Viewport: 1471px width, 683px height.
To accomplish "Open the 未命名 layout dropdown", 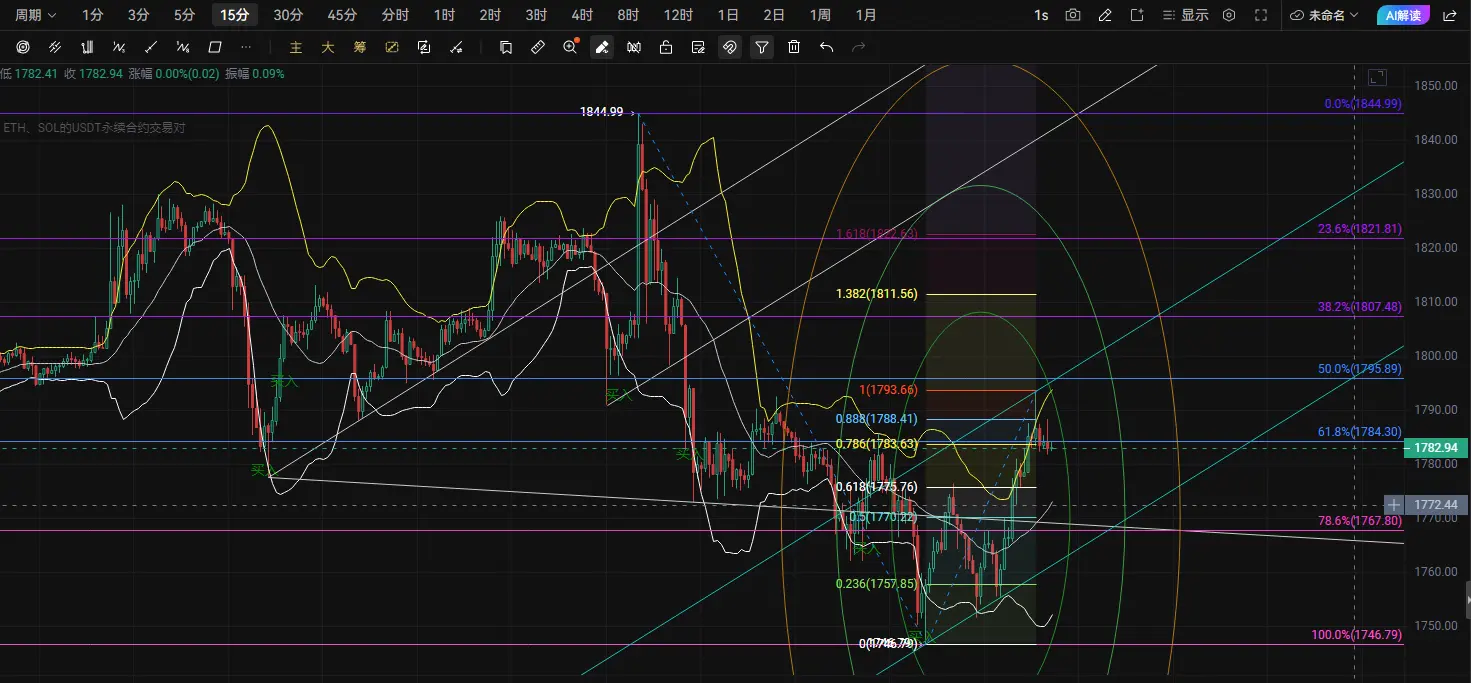I will (x=1325, y=15).
